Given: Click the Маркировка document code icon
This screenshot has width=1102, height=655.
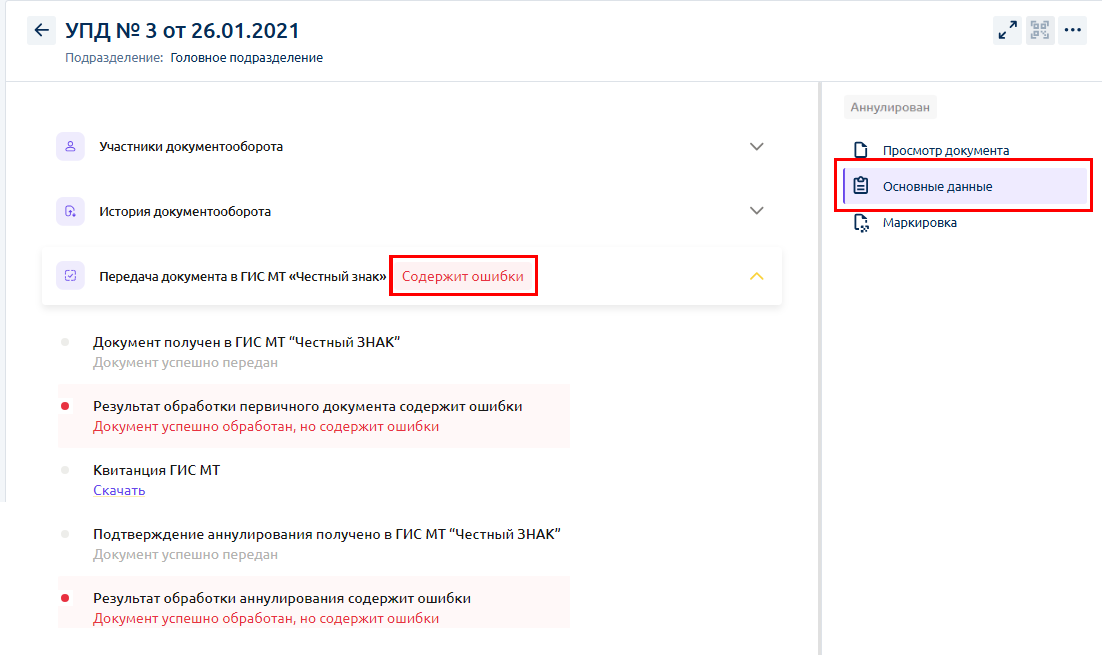Looking at the screenshot, I should click(x=861, y=223).
